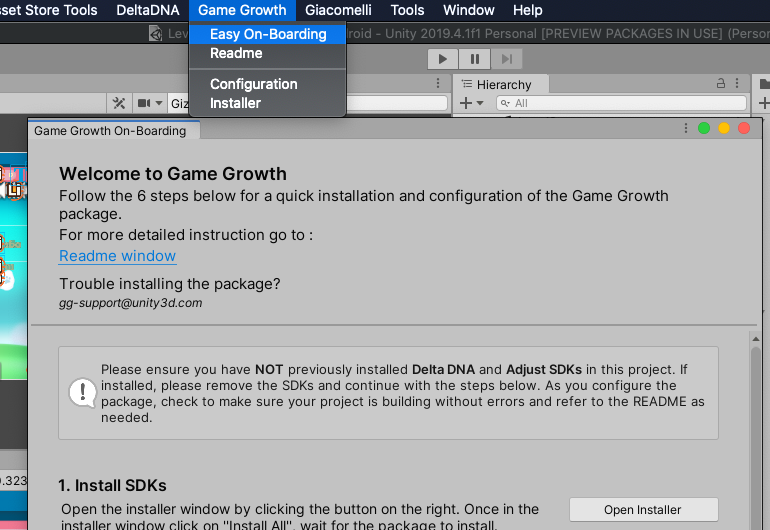The width and height of the screenshot is (770, 530).
Task: Click the Unity logo in title bar
Action: click(156, 33)
